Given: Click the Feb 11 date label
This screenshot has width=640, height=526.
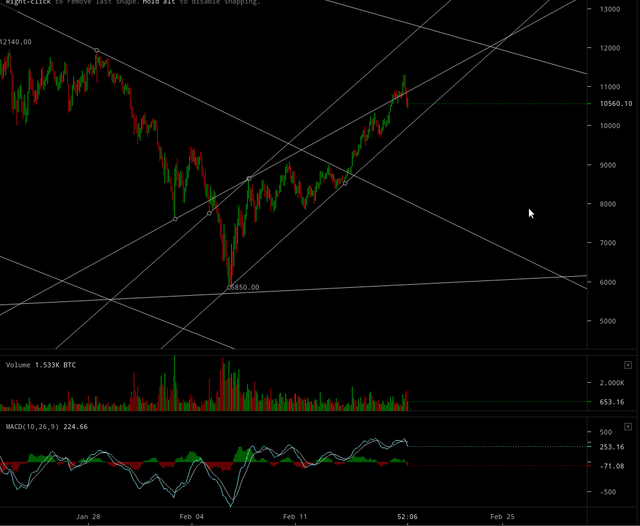Looking at the screenshot, I should (x=295, y=517).
